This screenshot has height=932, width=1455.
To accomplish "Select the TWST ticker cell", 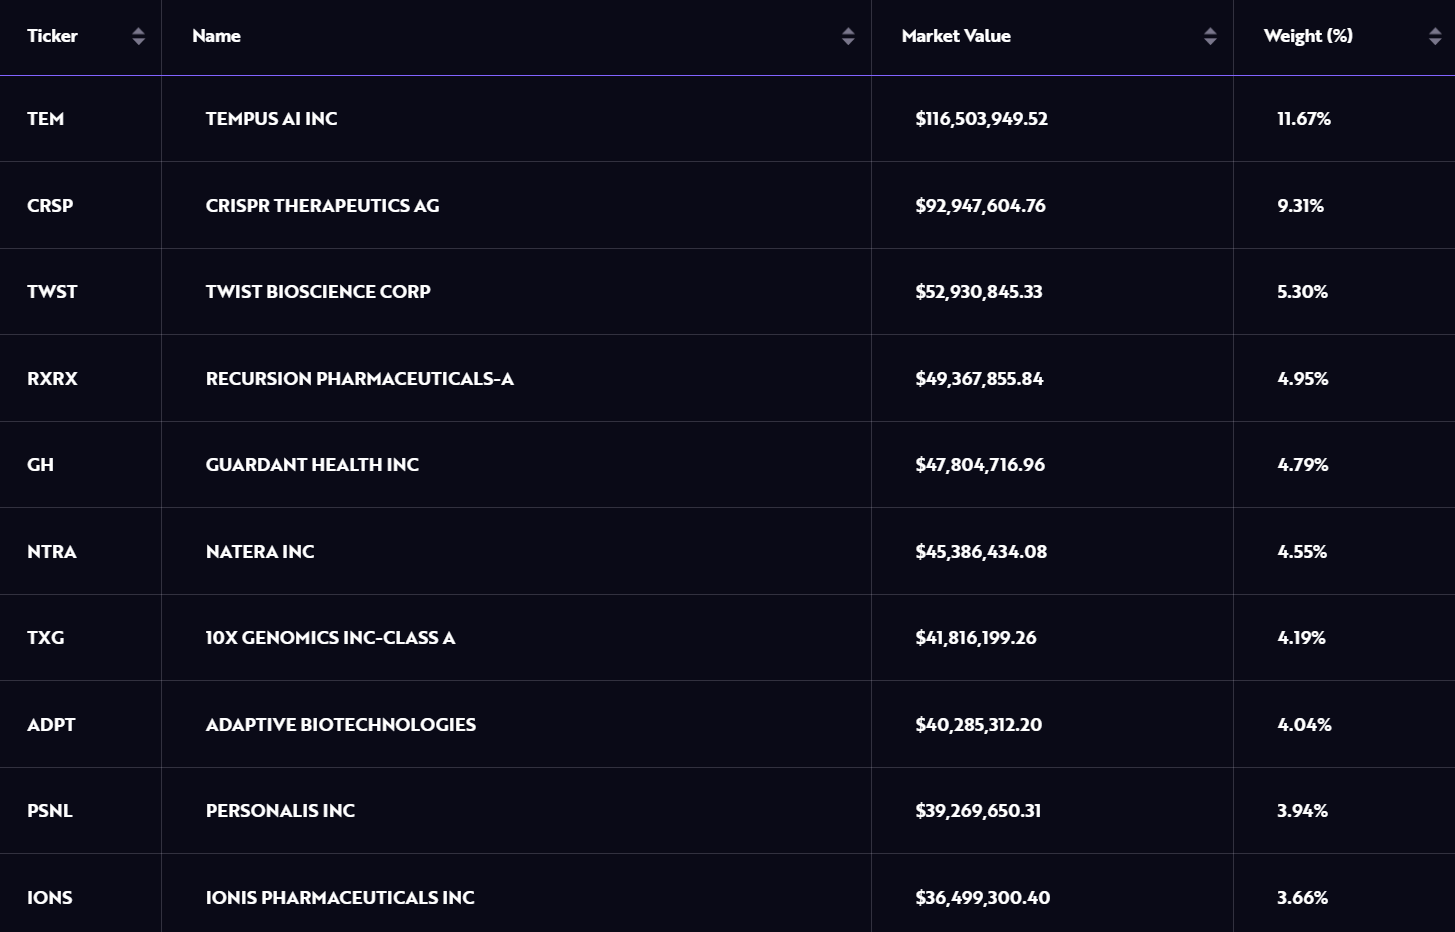I will point(52,292).
